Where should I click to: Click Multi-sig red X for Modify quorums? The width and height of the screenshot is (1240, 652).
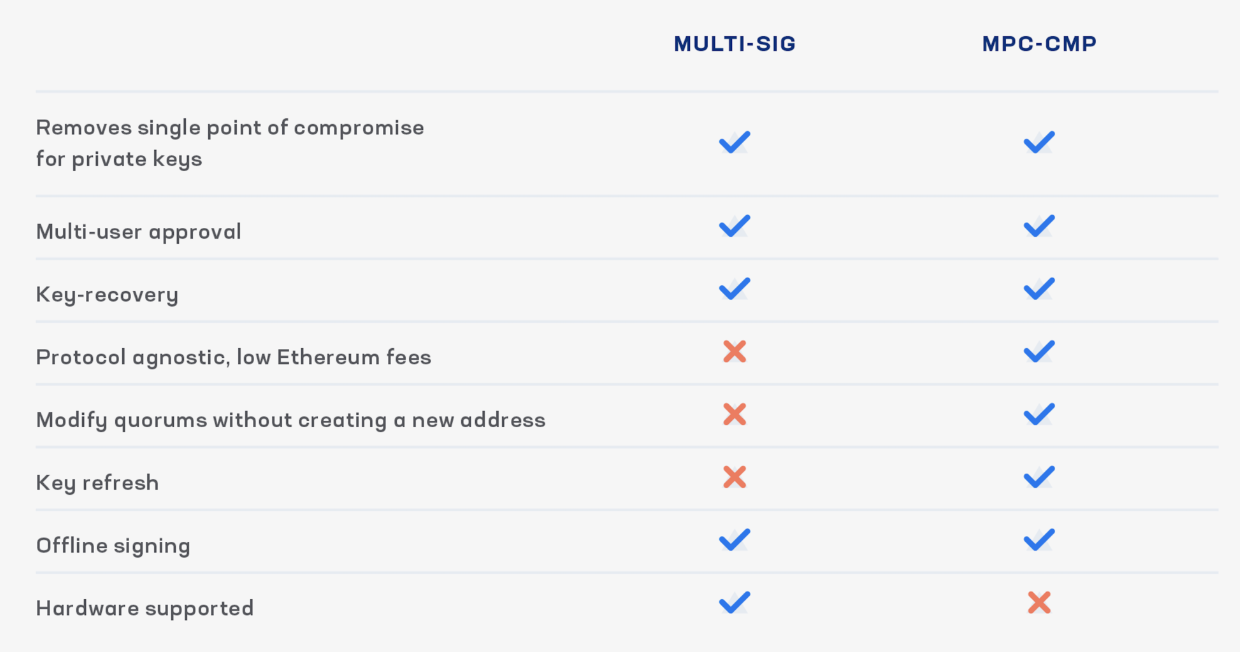[x=734, y=415]
